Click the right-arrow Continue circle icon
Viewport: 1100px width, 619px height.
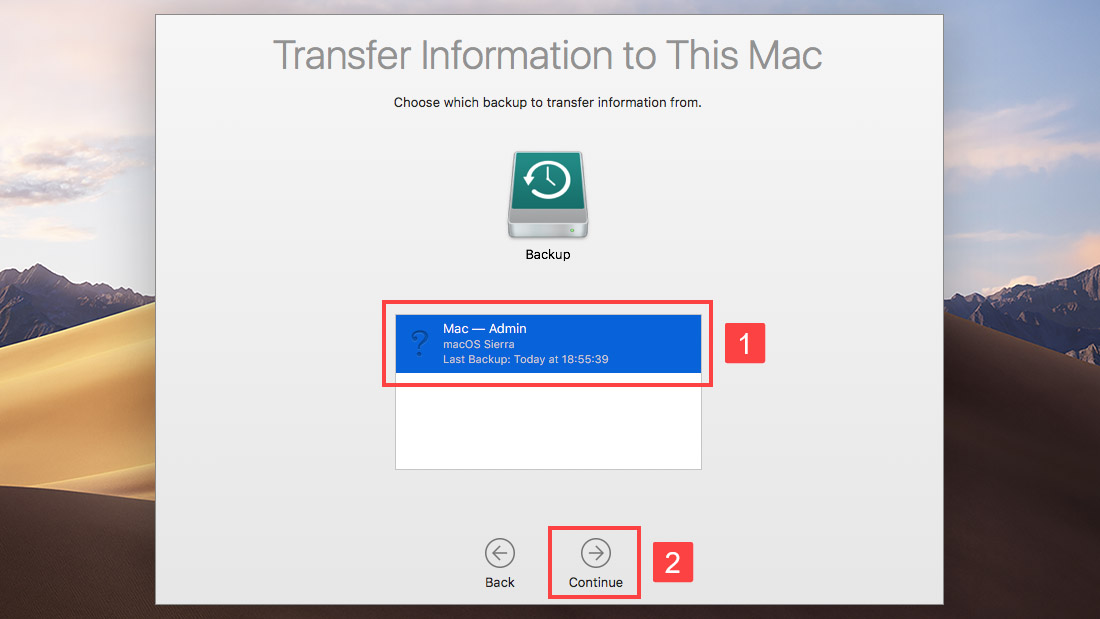[x=596, y=553]
